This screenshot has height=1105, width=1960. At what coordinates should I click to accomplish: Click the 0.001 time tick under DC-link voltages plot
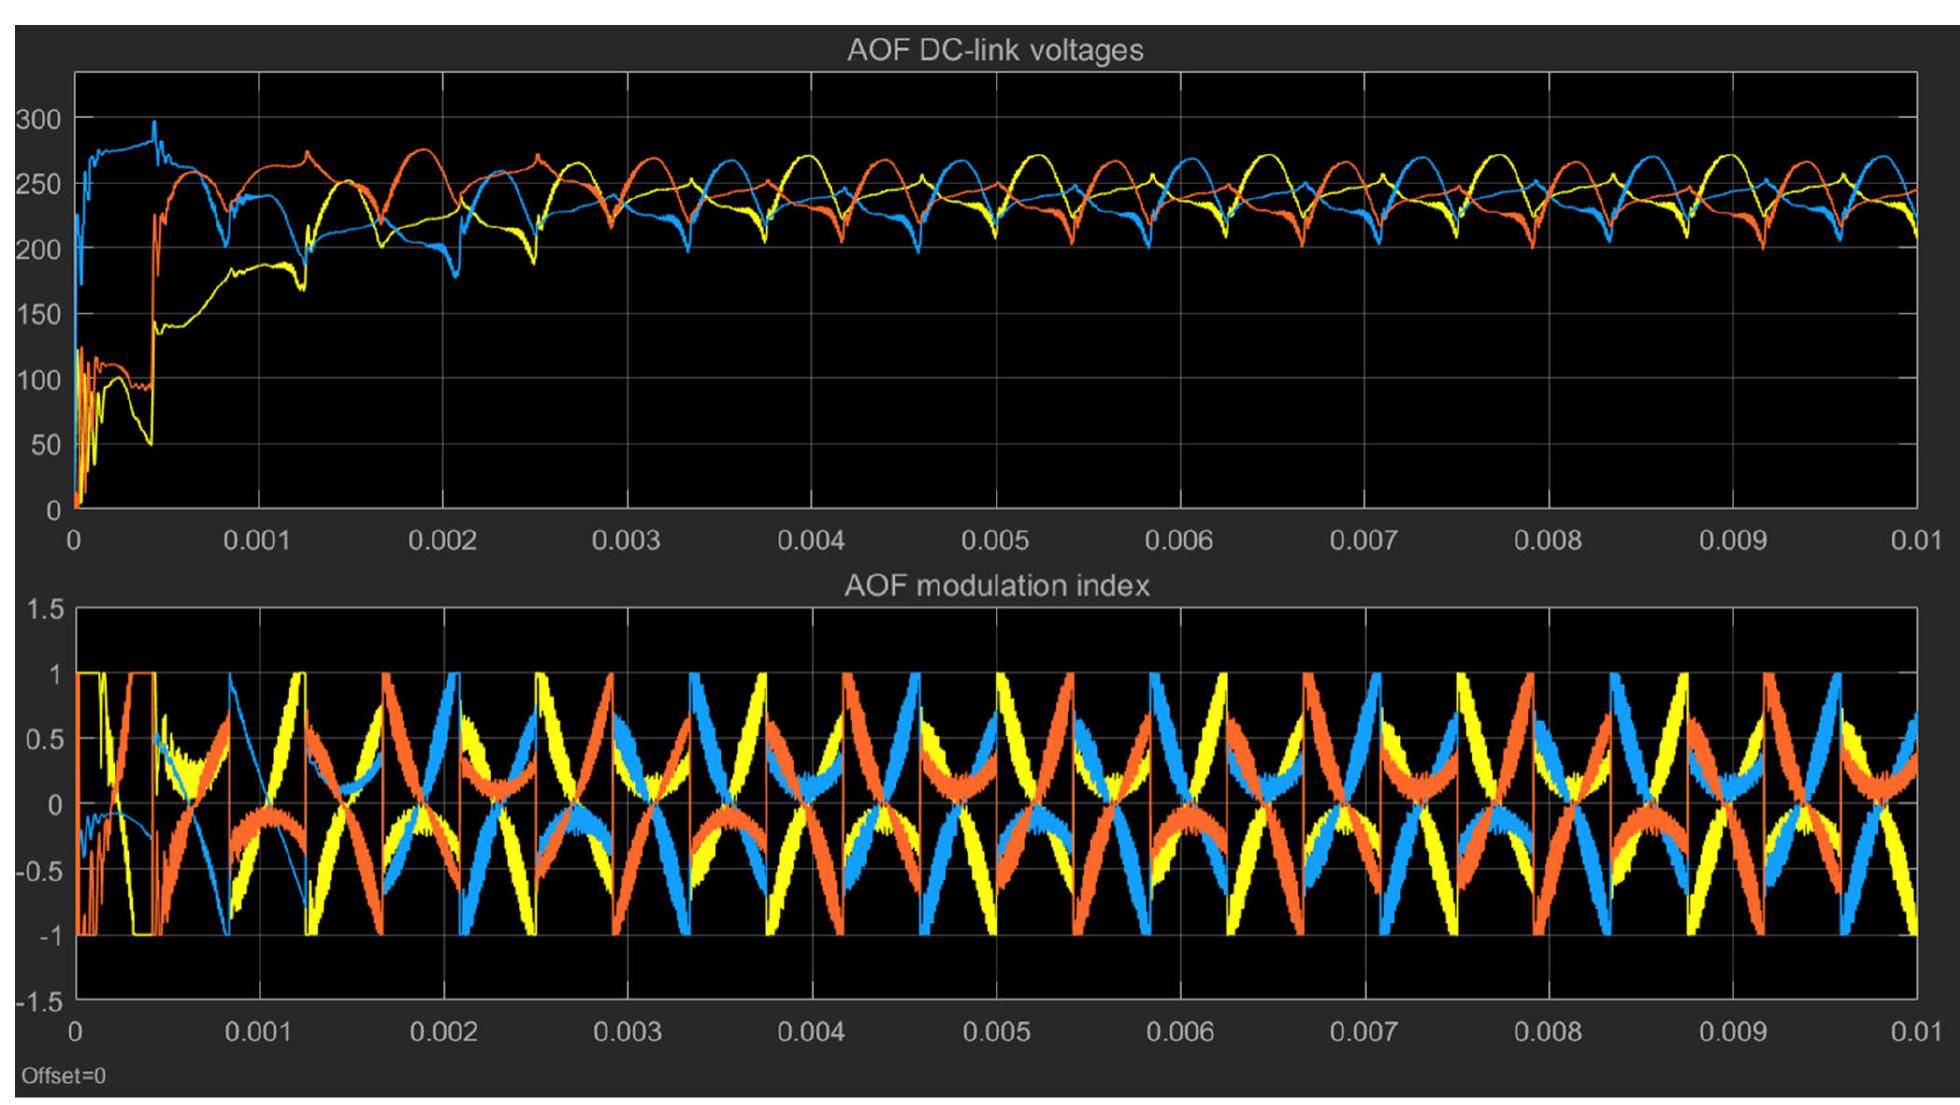coord(258,541)
